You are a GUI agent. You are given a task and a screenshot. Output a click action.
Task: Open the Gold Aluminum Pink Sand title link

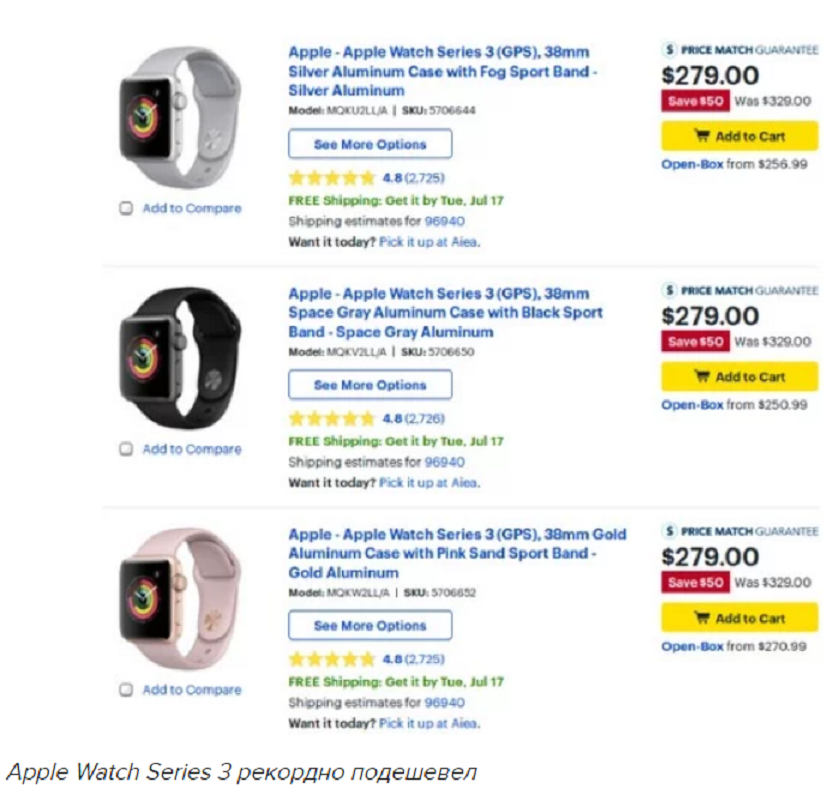tap(457, 553)
